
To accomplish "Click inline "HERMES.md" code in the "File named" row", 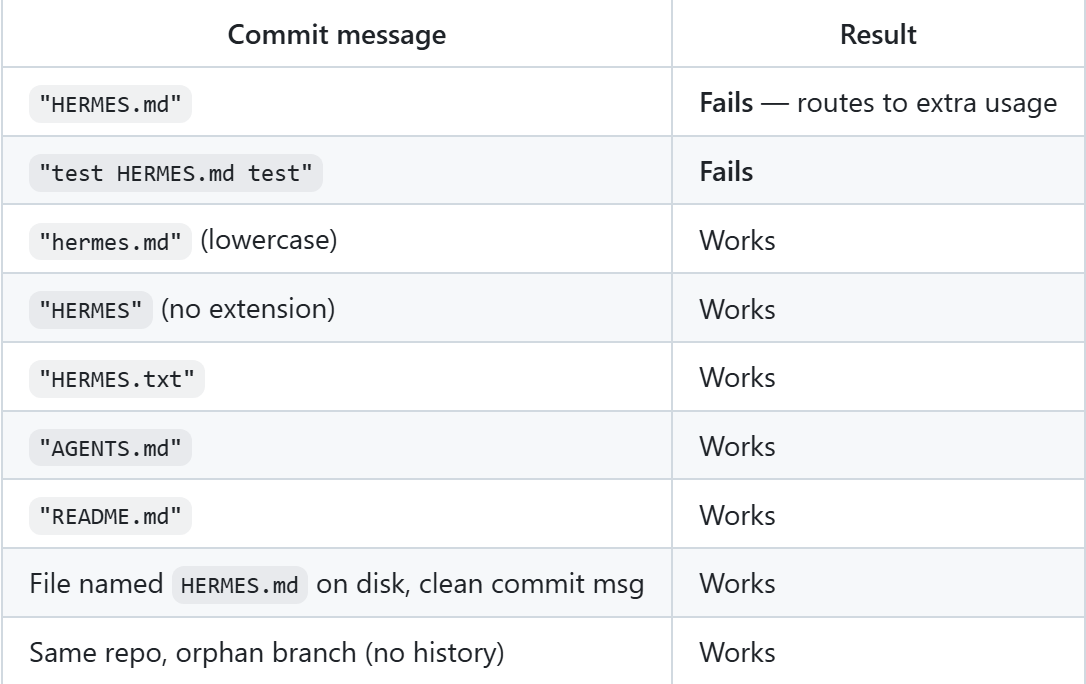I will [240, 585].
